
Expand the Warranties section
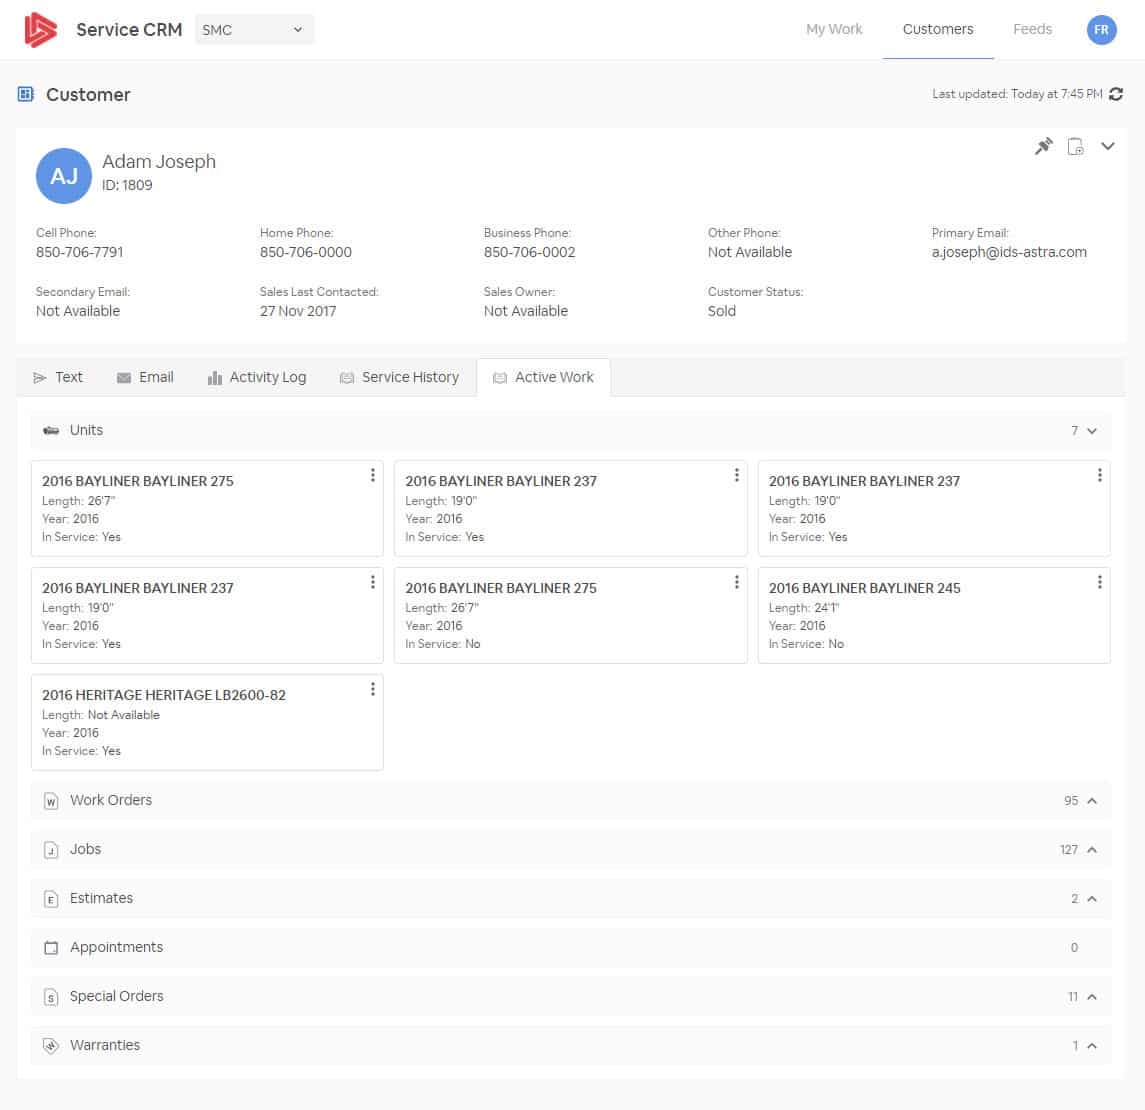click(x=1091, y=1046)
